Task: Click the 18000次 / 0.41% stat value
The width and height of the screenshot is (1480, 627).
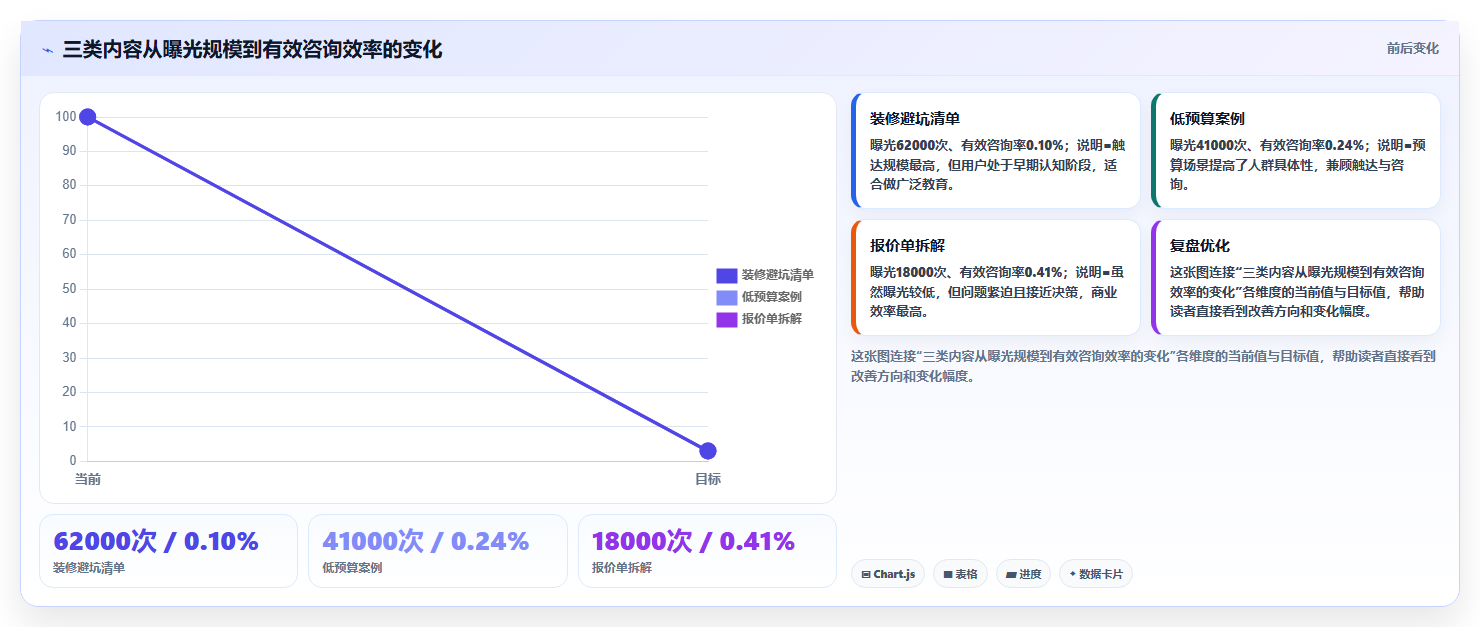Action: coord(693,541)
